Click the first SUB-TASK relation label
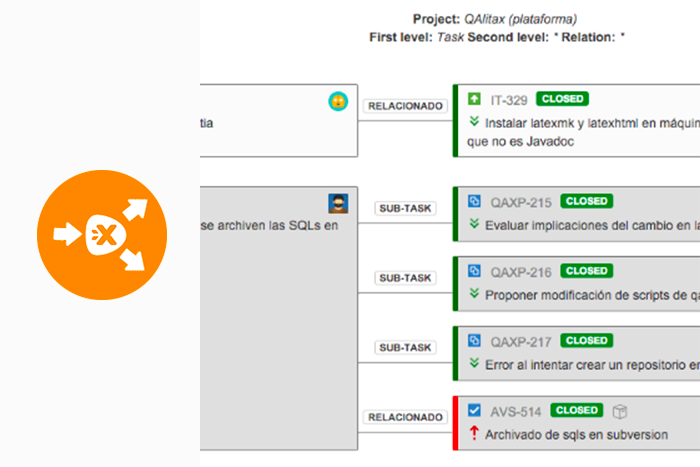700x467 pixels. point(405,209)
